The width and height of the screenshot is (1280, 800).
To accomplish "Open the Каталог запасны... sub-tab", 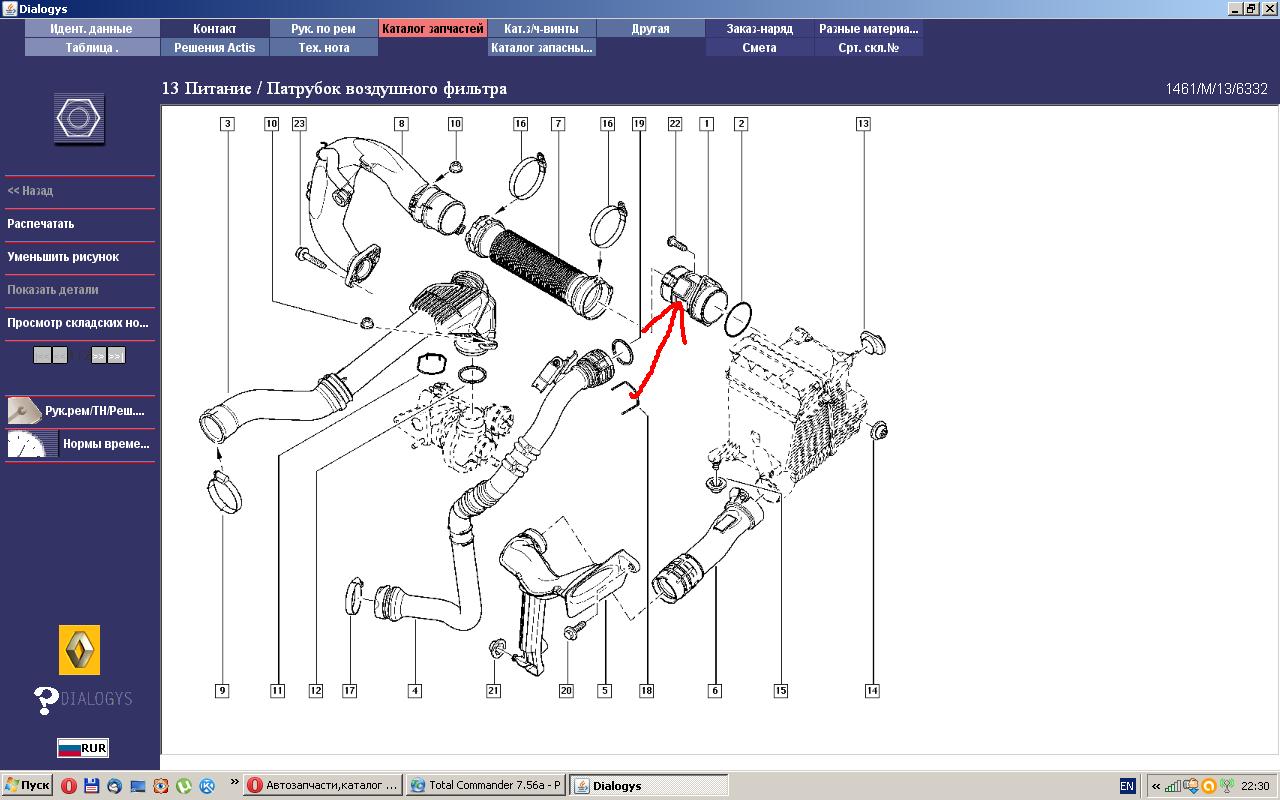I will click(x=542, y=47).
